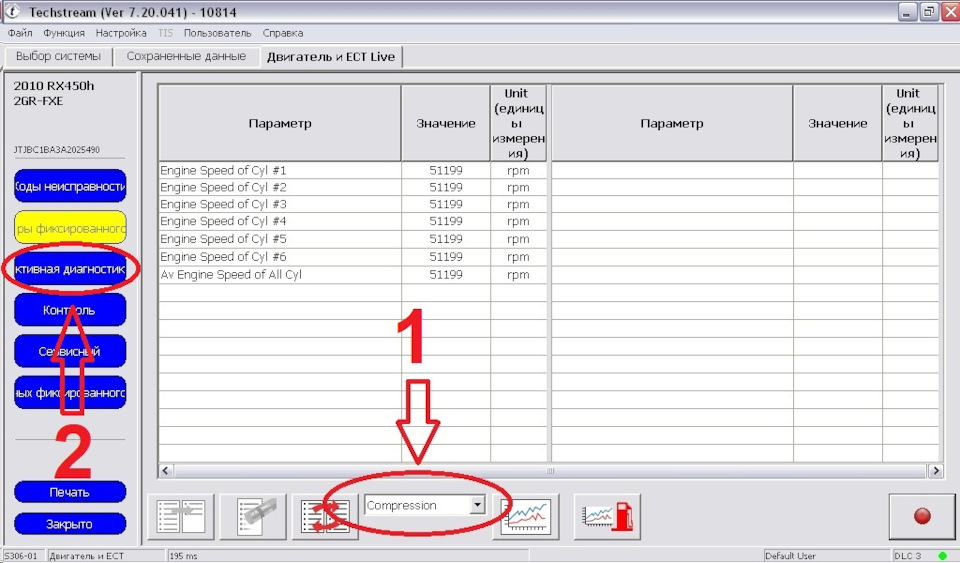Switch to Выбор системы tab
960x563 pixels.
click(59, 56)
